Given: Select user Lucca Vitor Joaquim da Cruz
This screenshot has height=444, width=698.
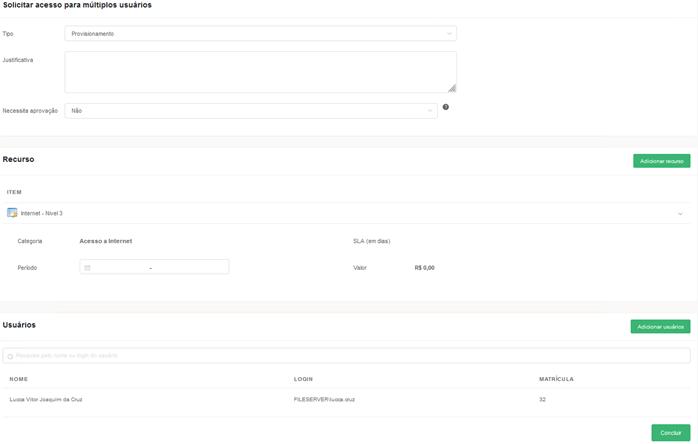Looking at the screenshot, I should tap(46, 399).
